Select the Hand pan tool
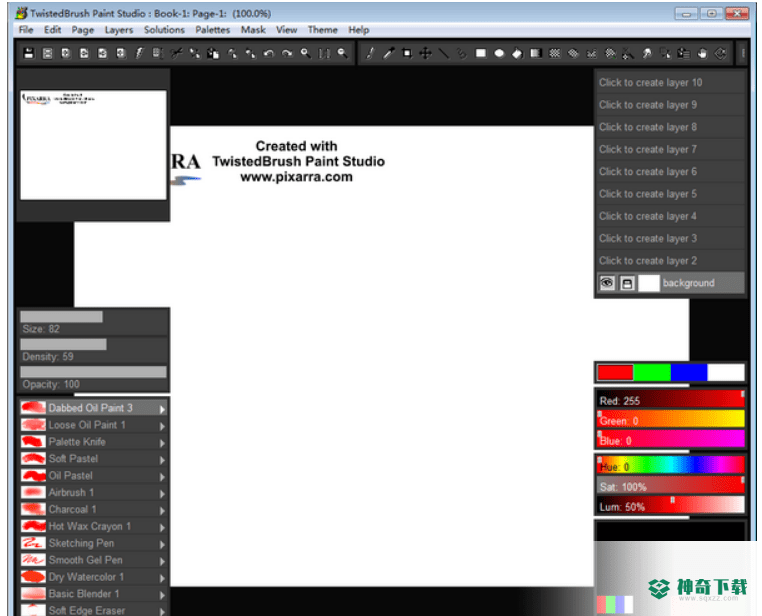 pos(702,53)
